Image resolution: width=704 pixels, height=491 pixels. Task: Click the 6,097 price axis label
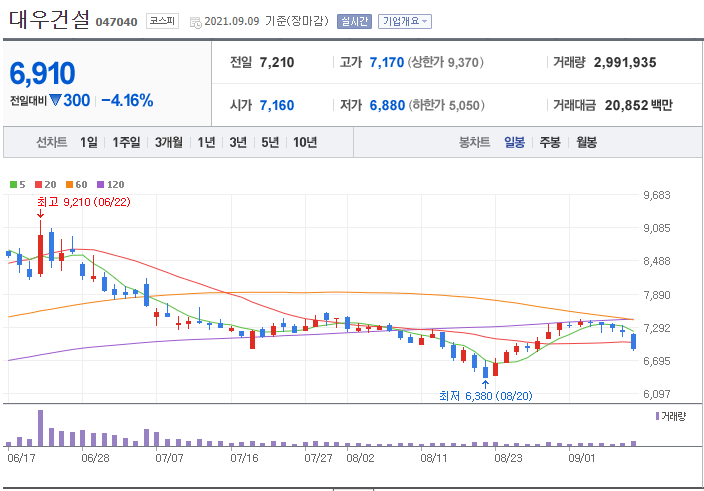[x=656, y=394]
